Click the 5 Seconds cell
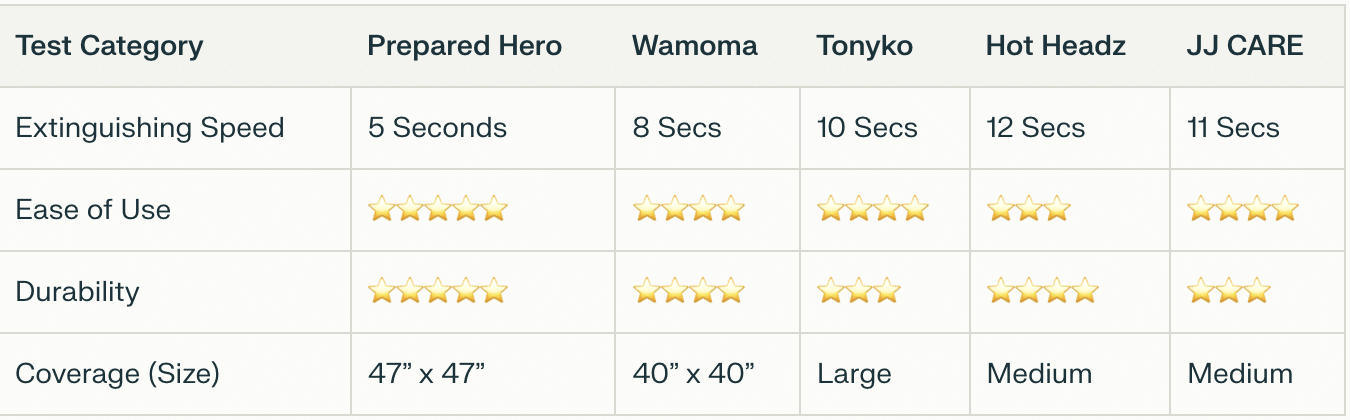Screen dimensions: 1350x420 pos(438,128)
